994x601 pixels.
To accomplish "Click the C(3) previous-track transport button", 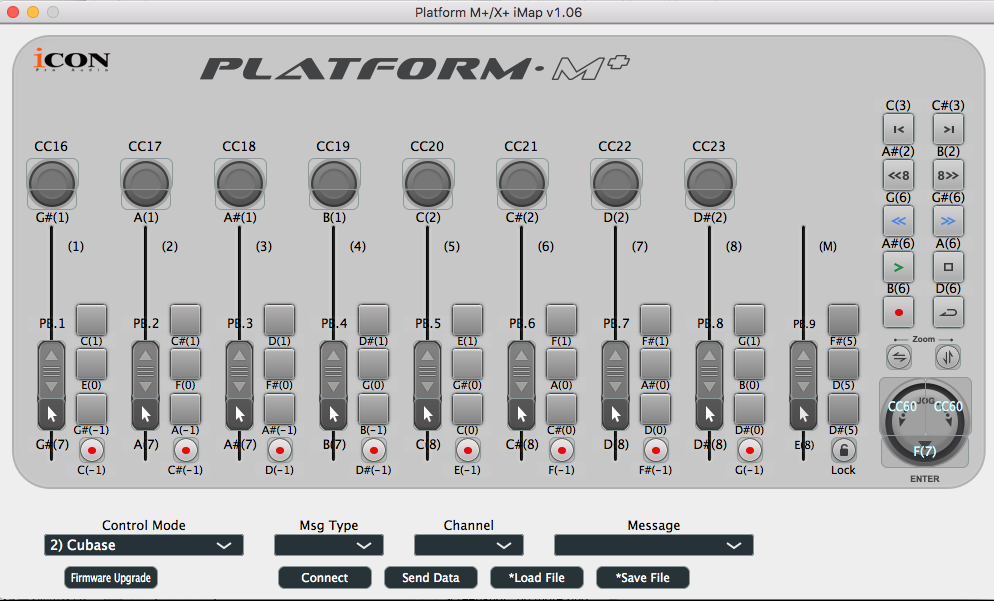I will [898, 129].
